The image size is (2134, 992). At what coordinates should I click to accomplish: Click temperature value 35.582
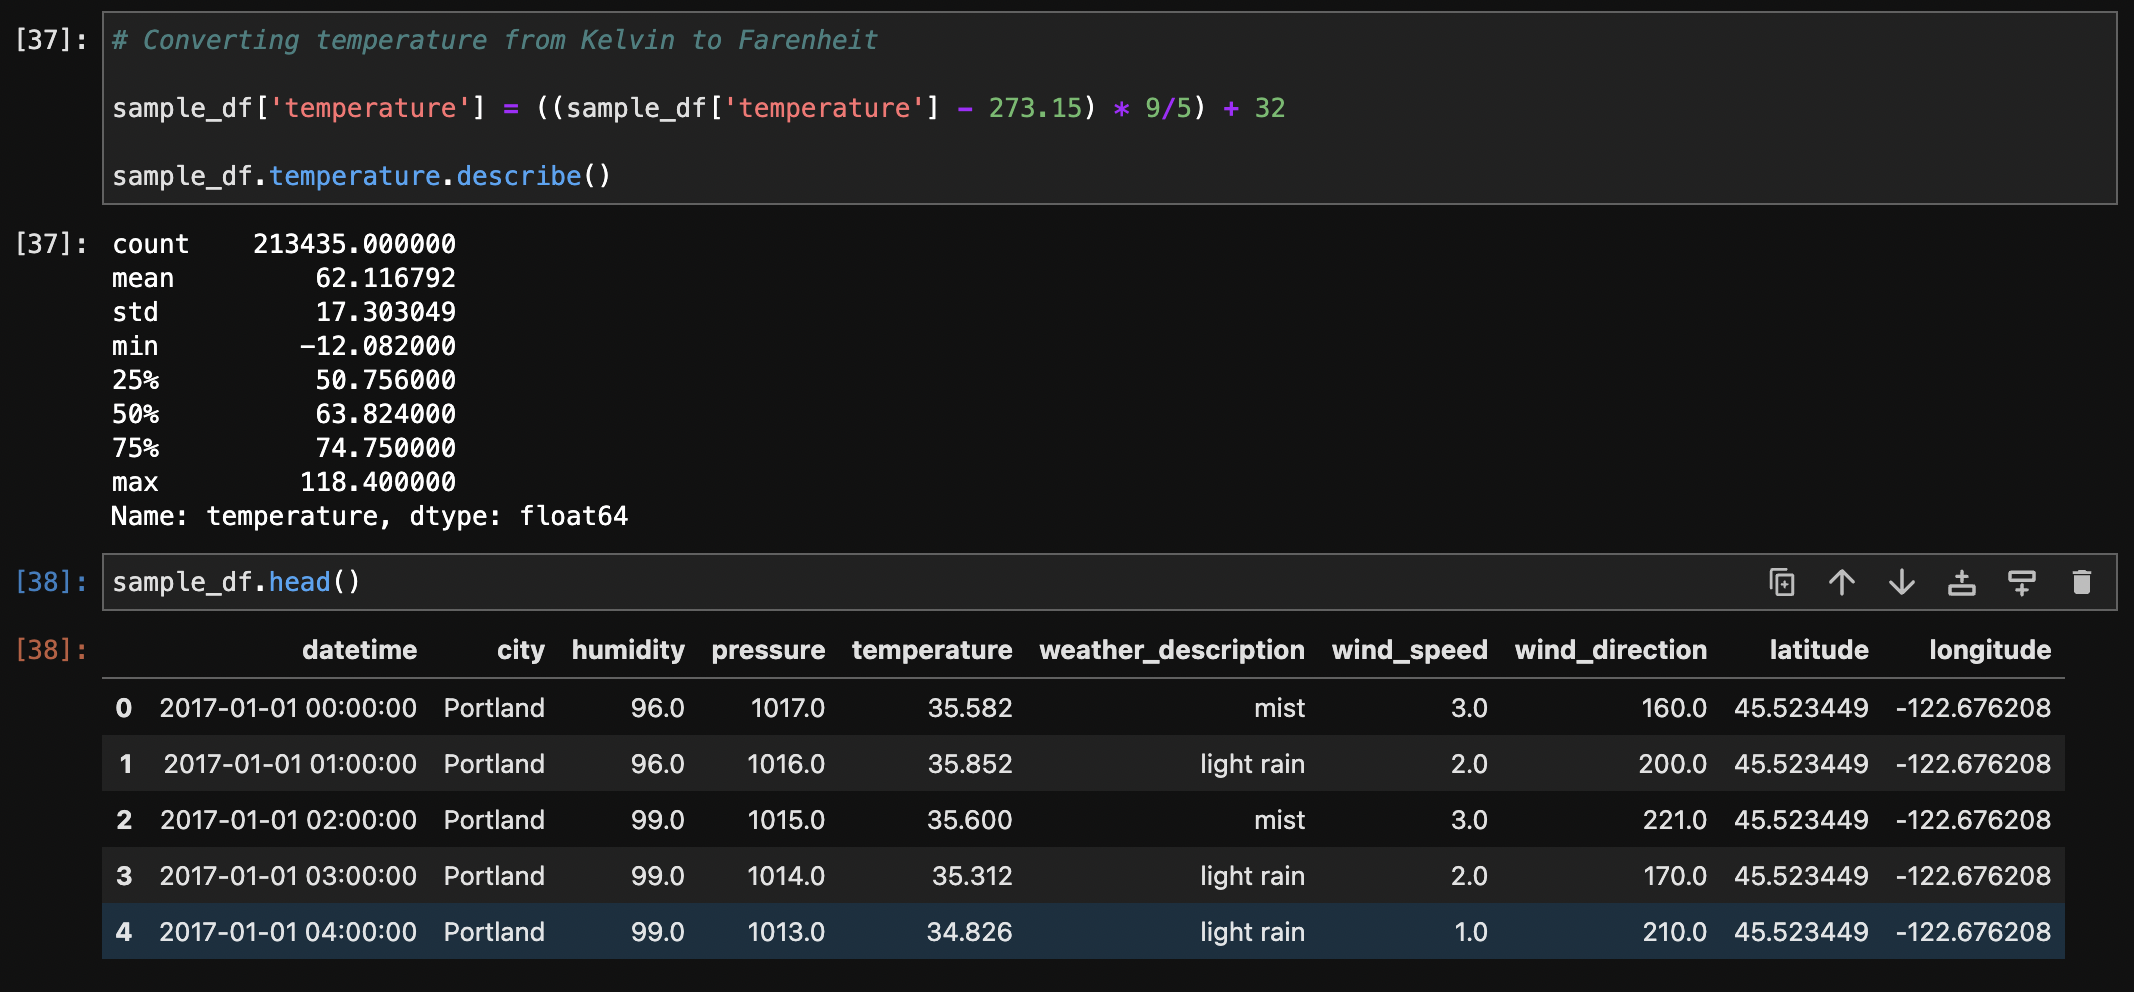[970, 708]
